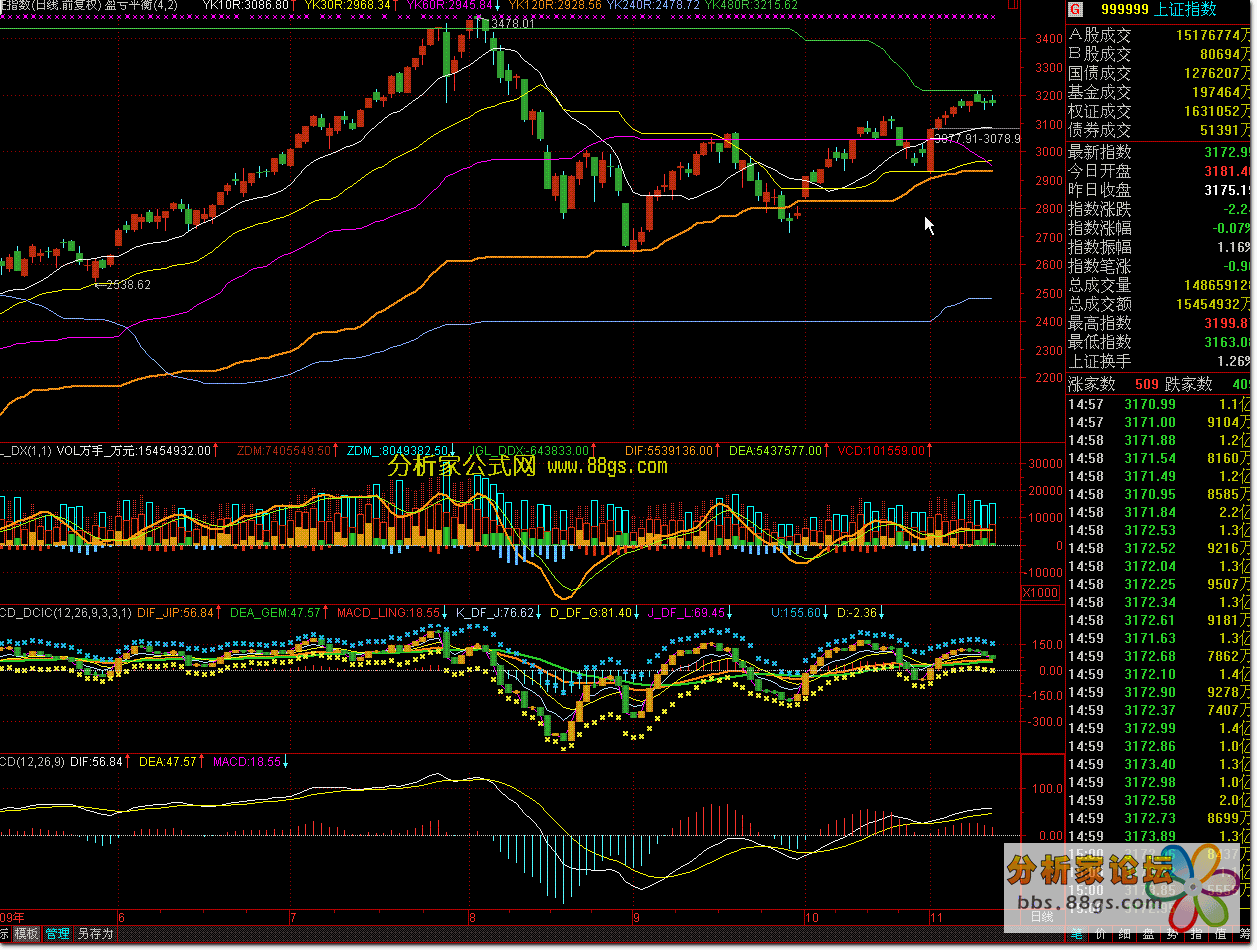
Task: Click the 2538.62 low price label
Action: click(130, 284)
